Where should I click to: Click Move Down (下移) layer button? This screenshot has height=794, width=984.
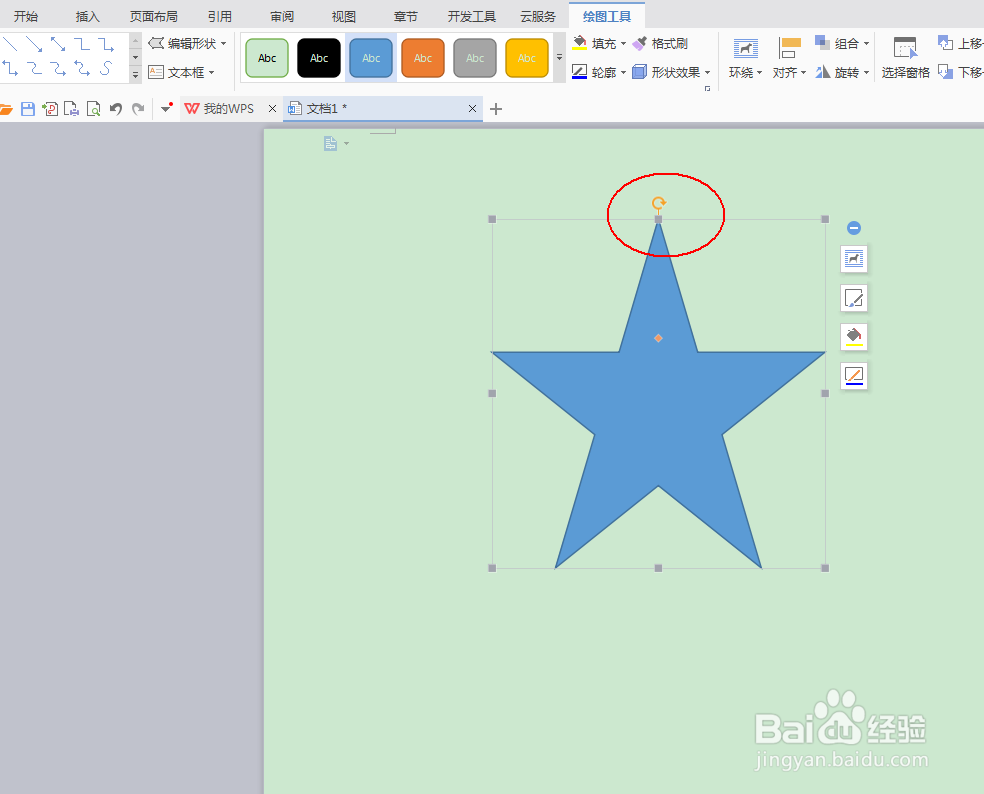click(x=960, y=72)
